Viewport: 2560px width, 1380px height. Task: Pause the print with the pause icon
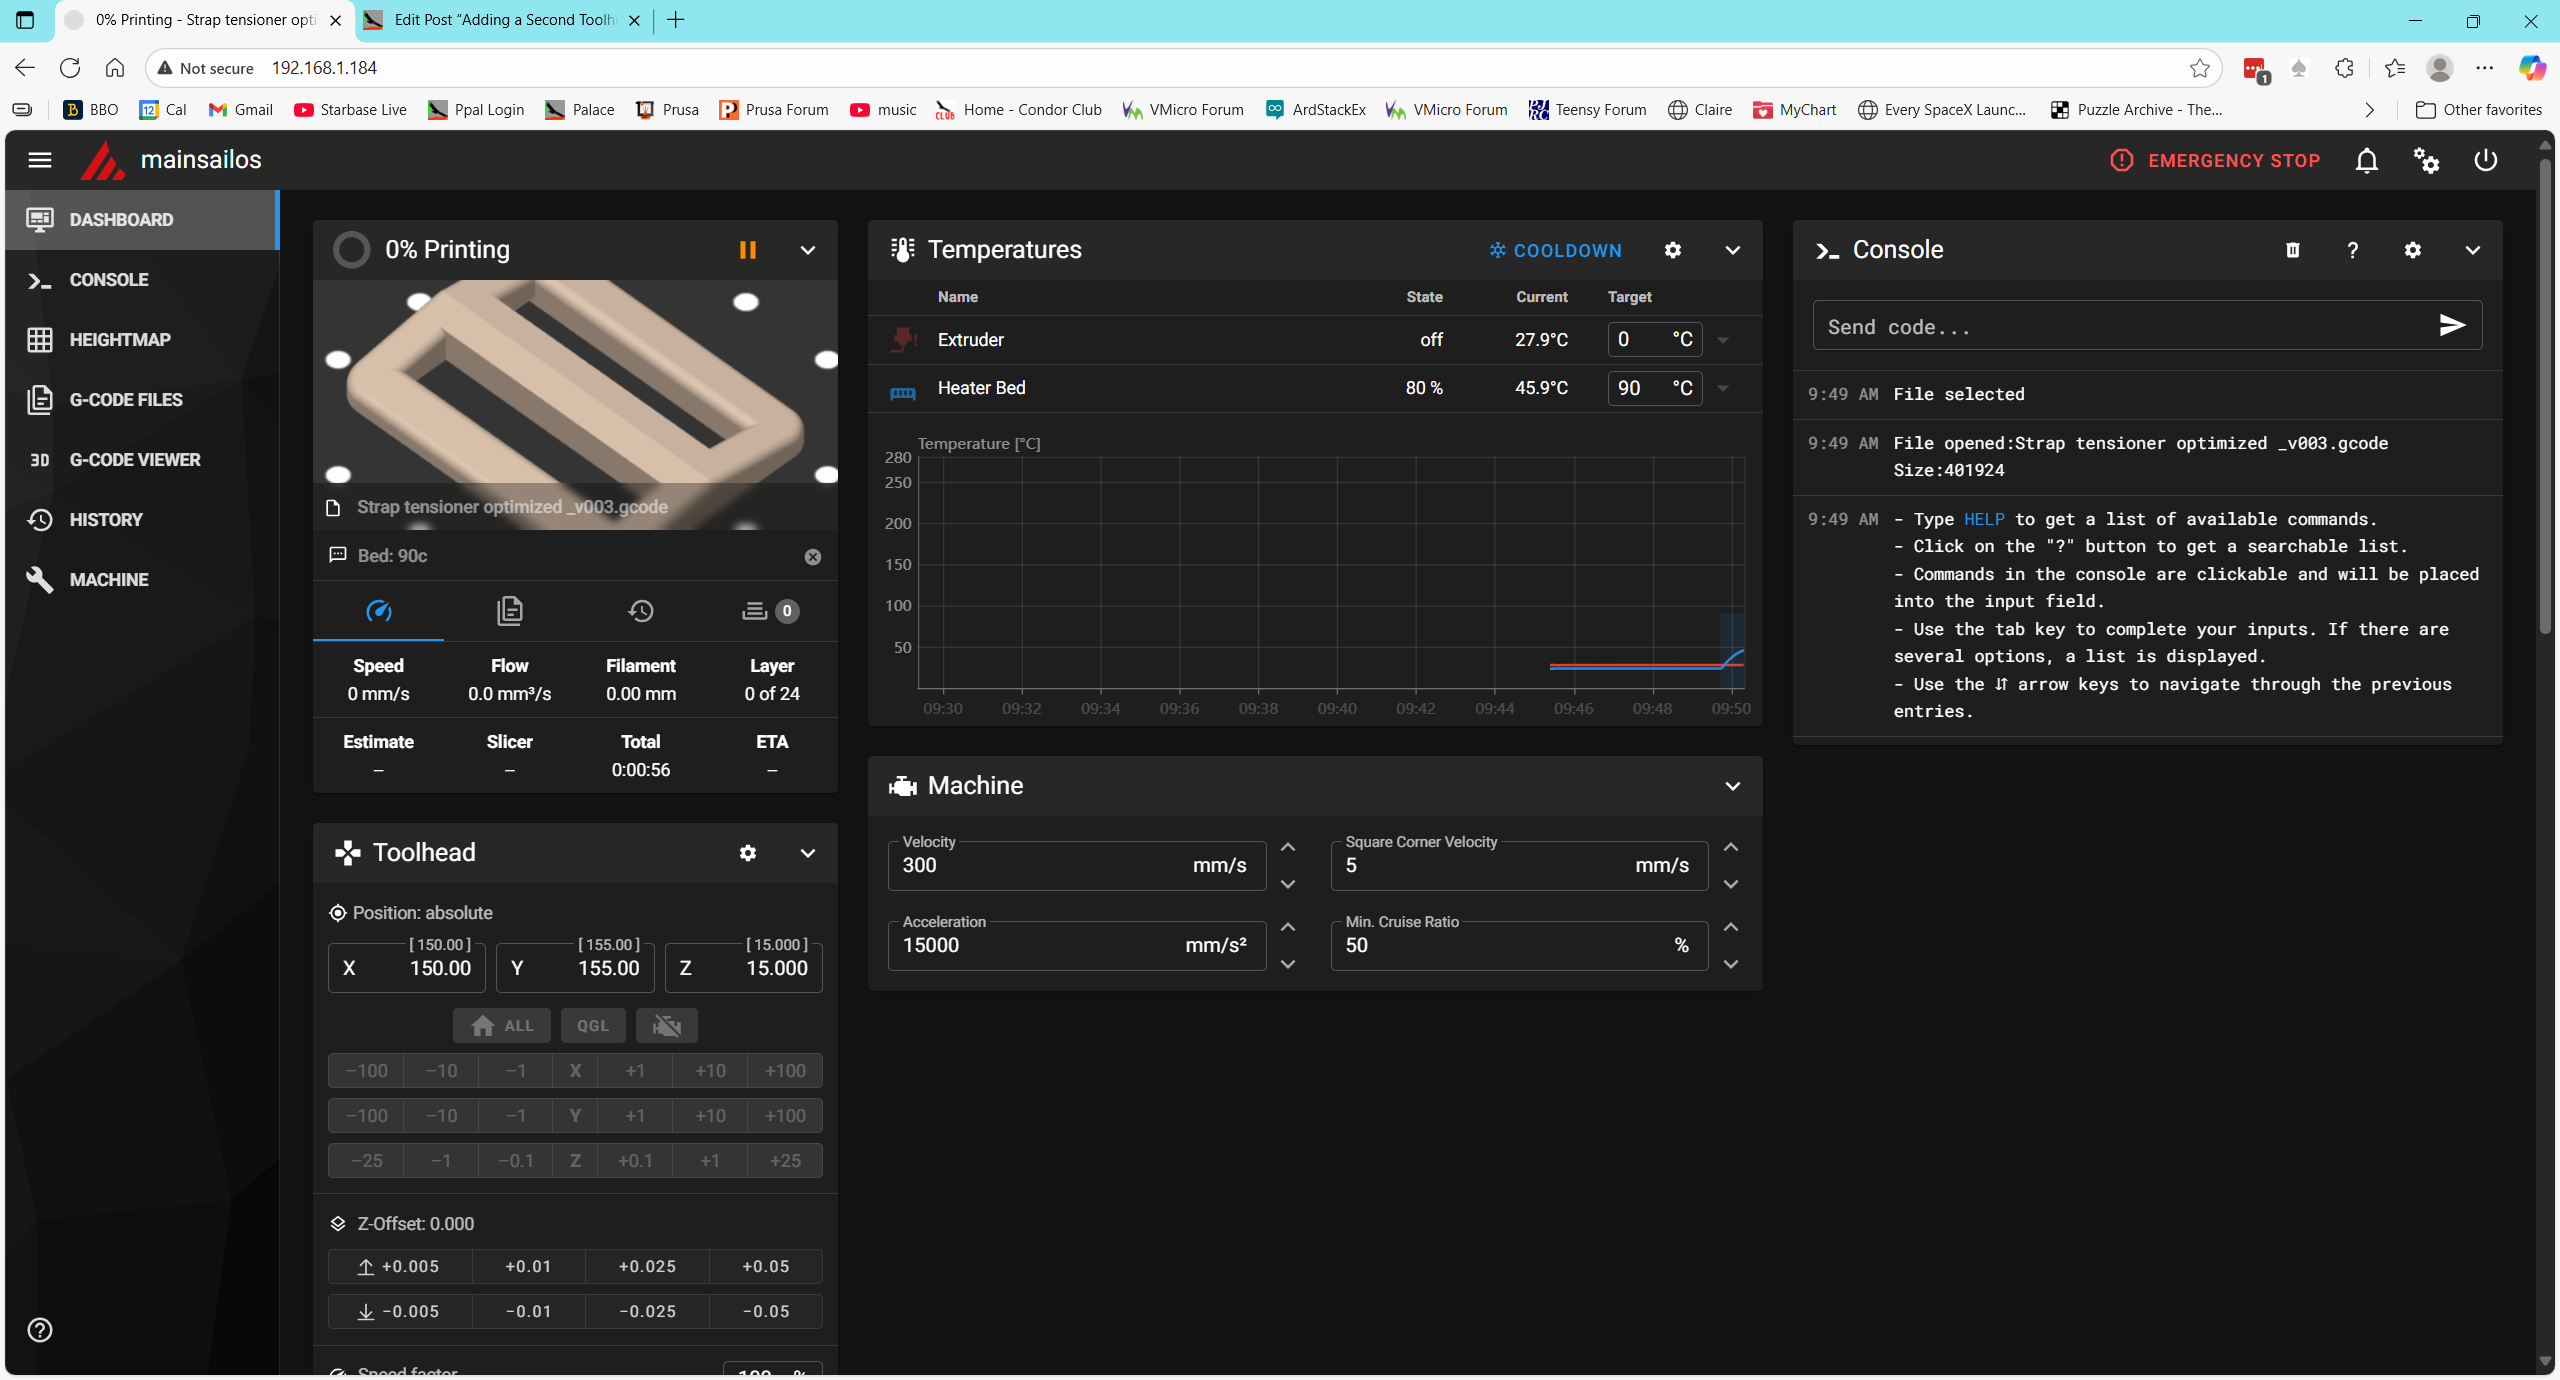click(747, 250)
